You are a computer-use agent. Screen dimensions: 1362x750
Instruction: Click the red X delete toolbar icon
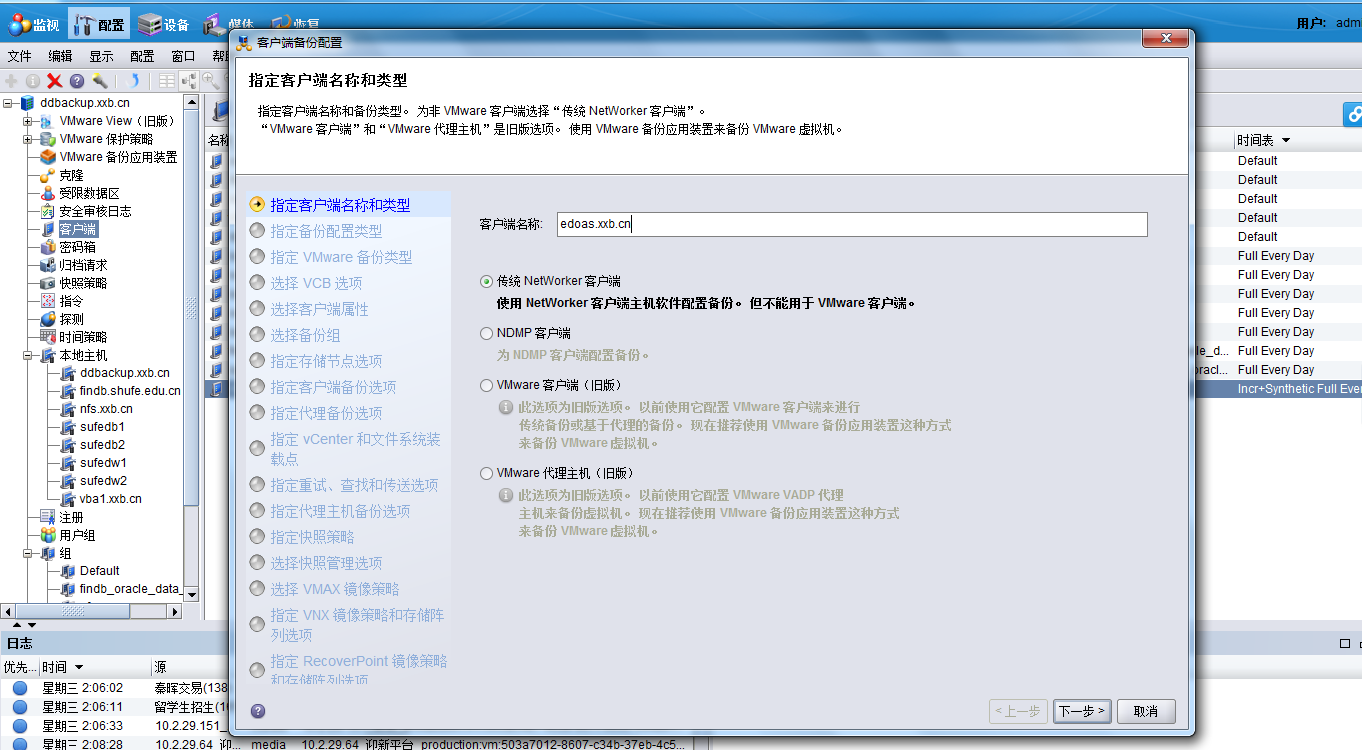click(55, 81)
